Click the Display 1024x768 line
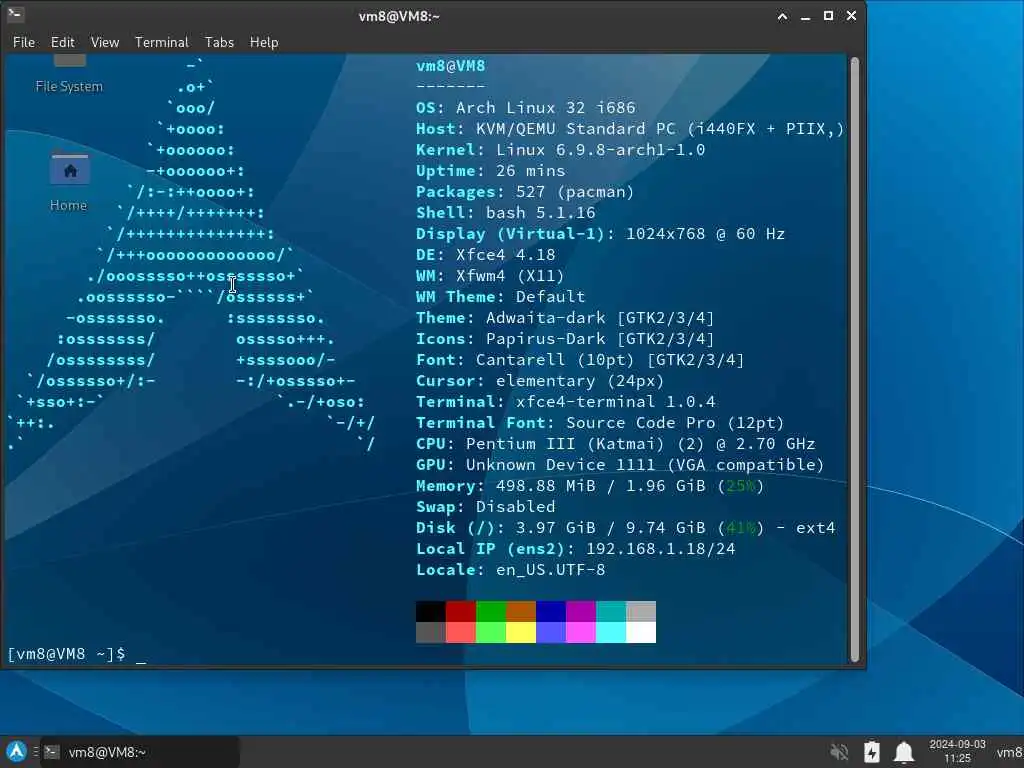 click(600, 233)
